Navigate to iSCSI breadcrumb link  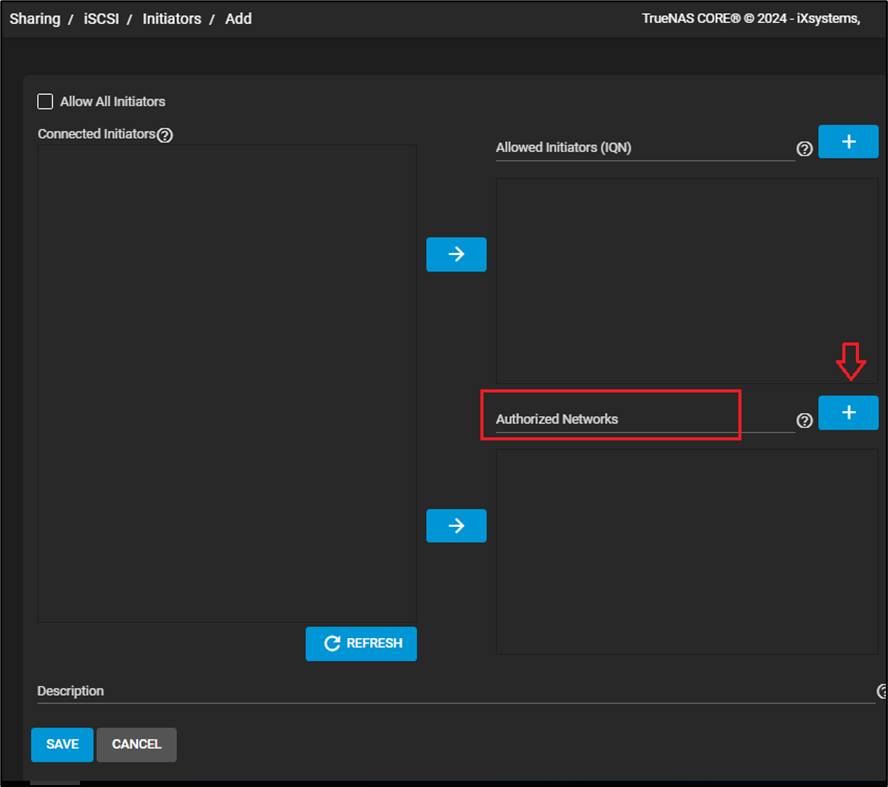tap(101, 19)
